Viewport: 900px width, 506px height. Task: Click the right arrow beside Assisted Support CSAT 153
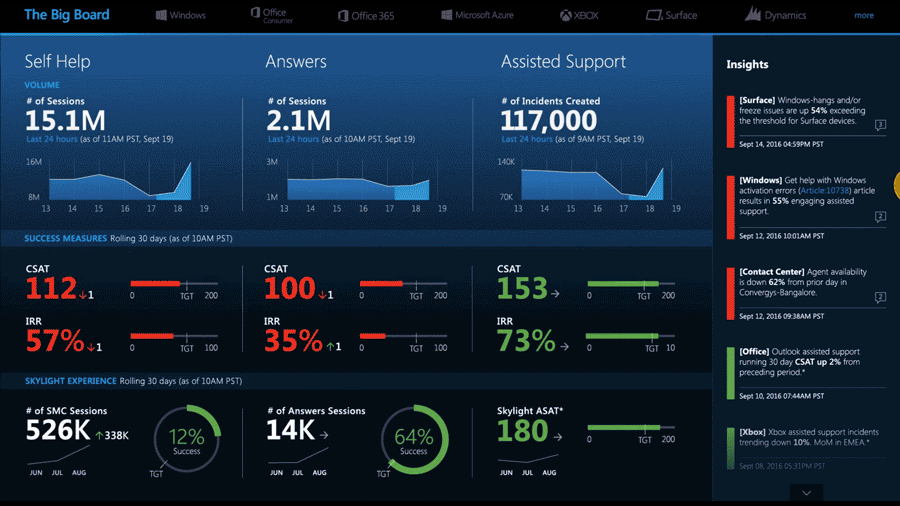point(555,294)
